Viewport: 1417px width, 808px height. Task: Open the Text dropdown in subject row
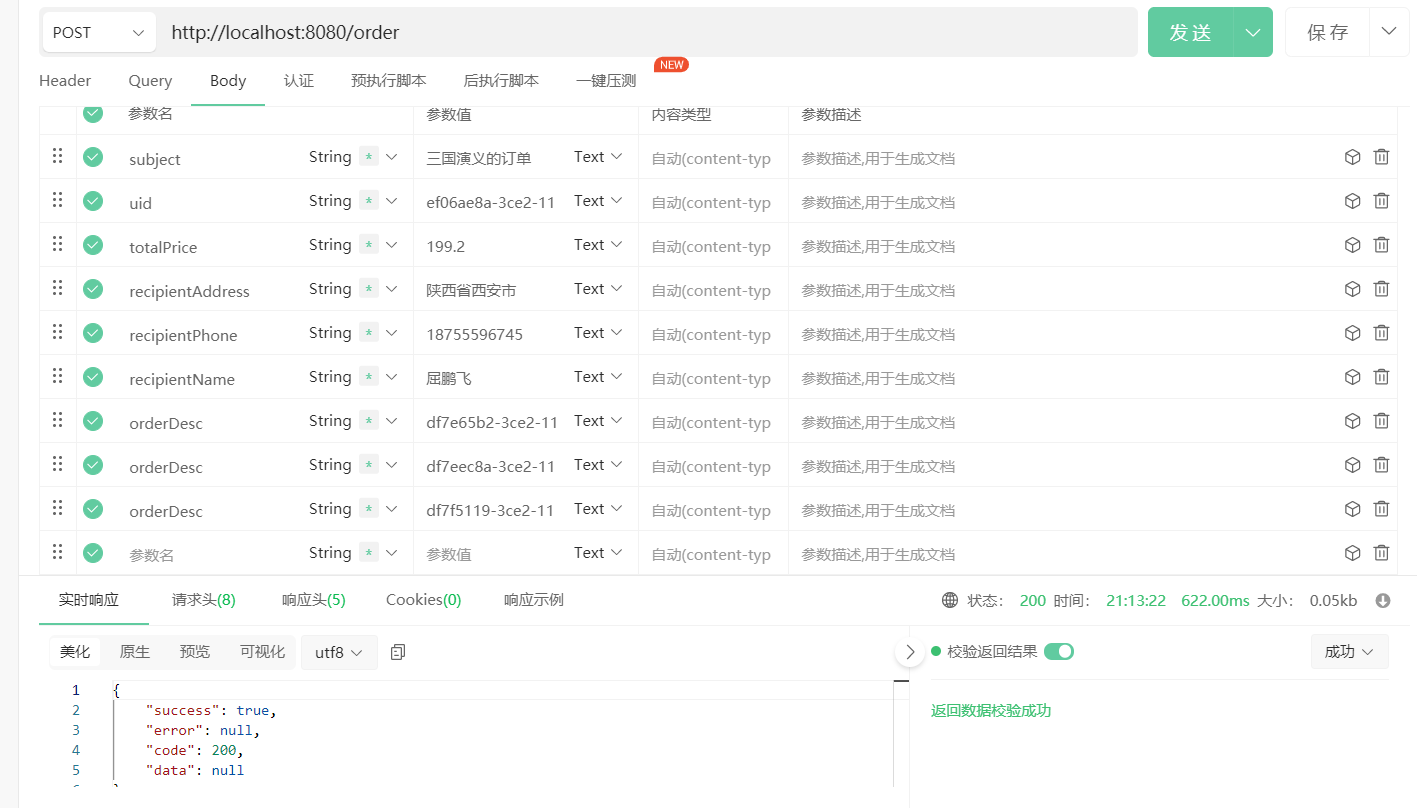coord(598,157)
